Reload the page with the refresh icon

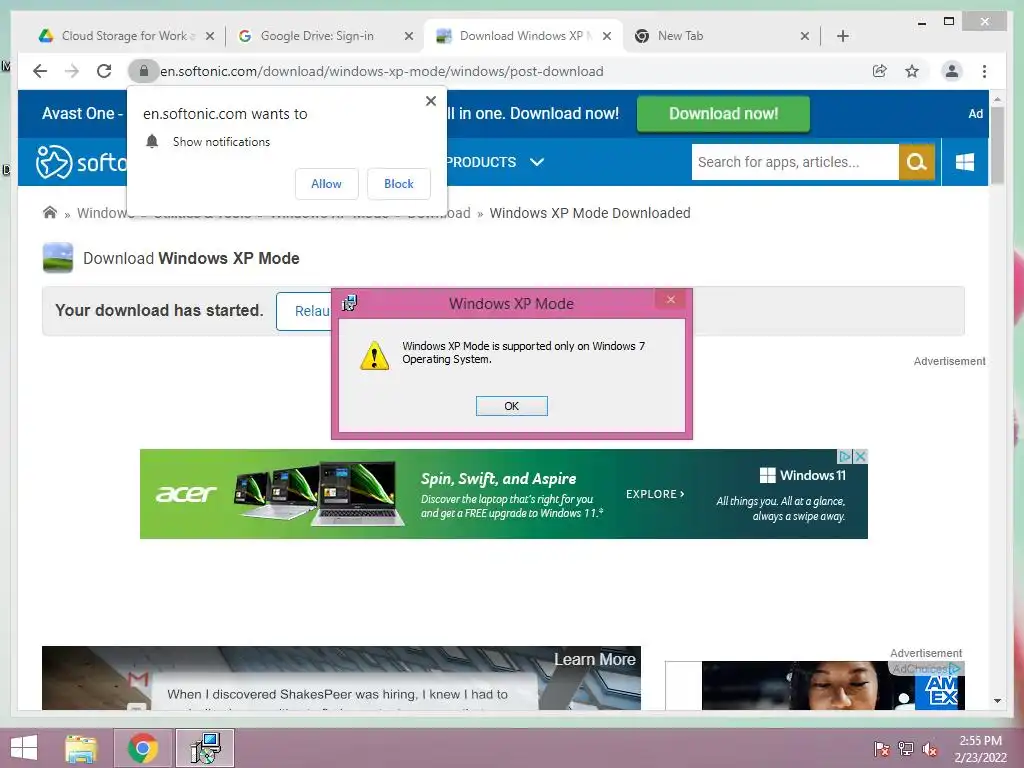tap(104, 71)
